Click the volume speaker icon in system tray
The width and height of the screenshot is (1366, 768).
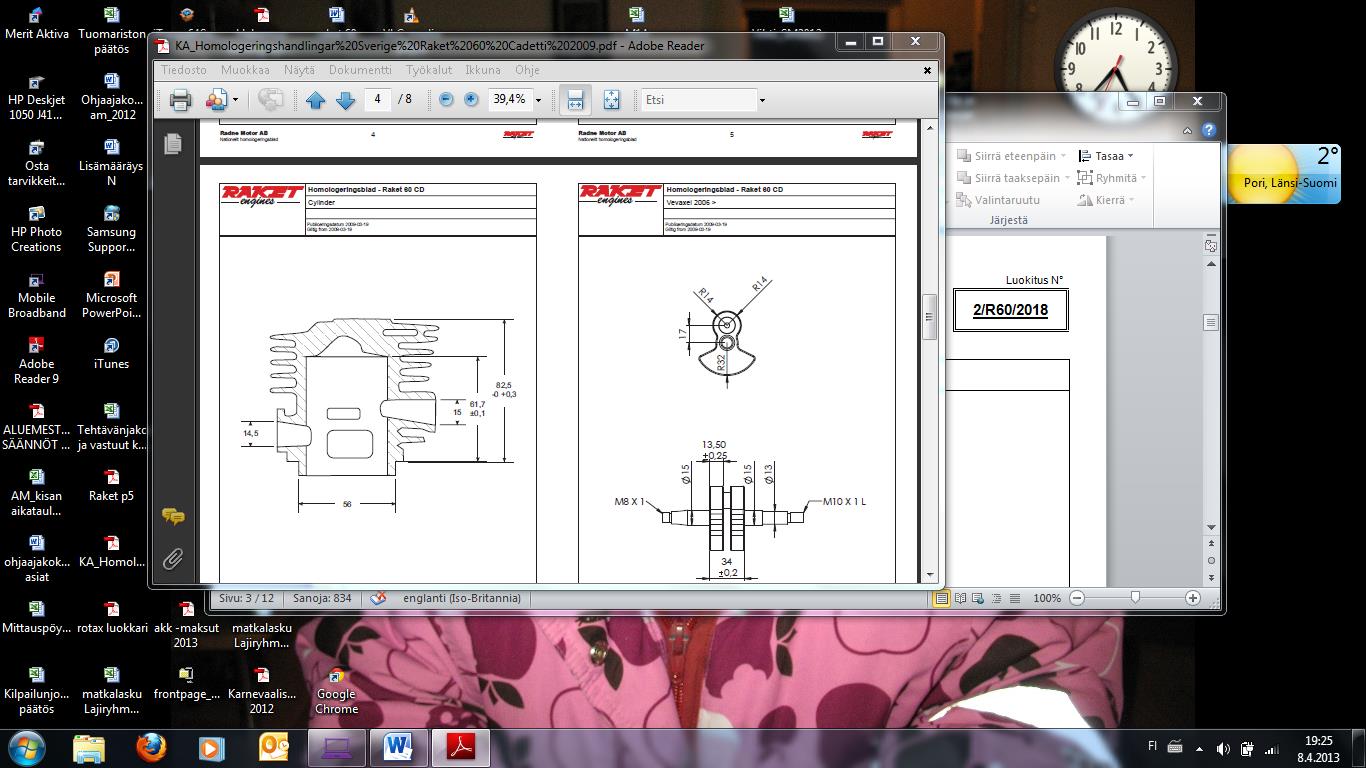pos(1222,748)
